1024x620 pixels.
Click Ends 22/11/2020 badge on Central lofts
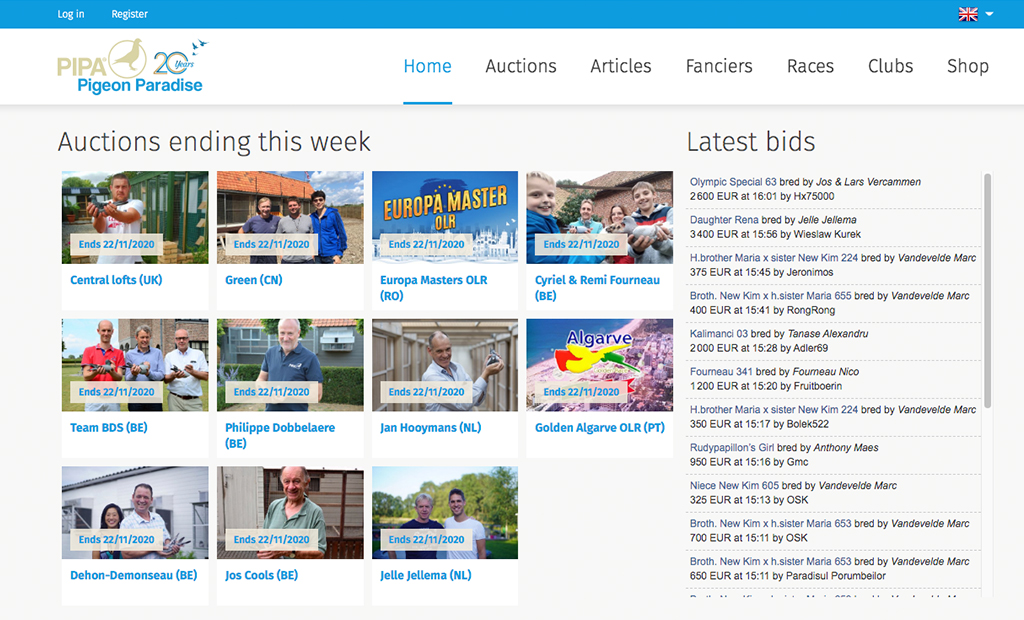(116, 244)
